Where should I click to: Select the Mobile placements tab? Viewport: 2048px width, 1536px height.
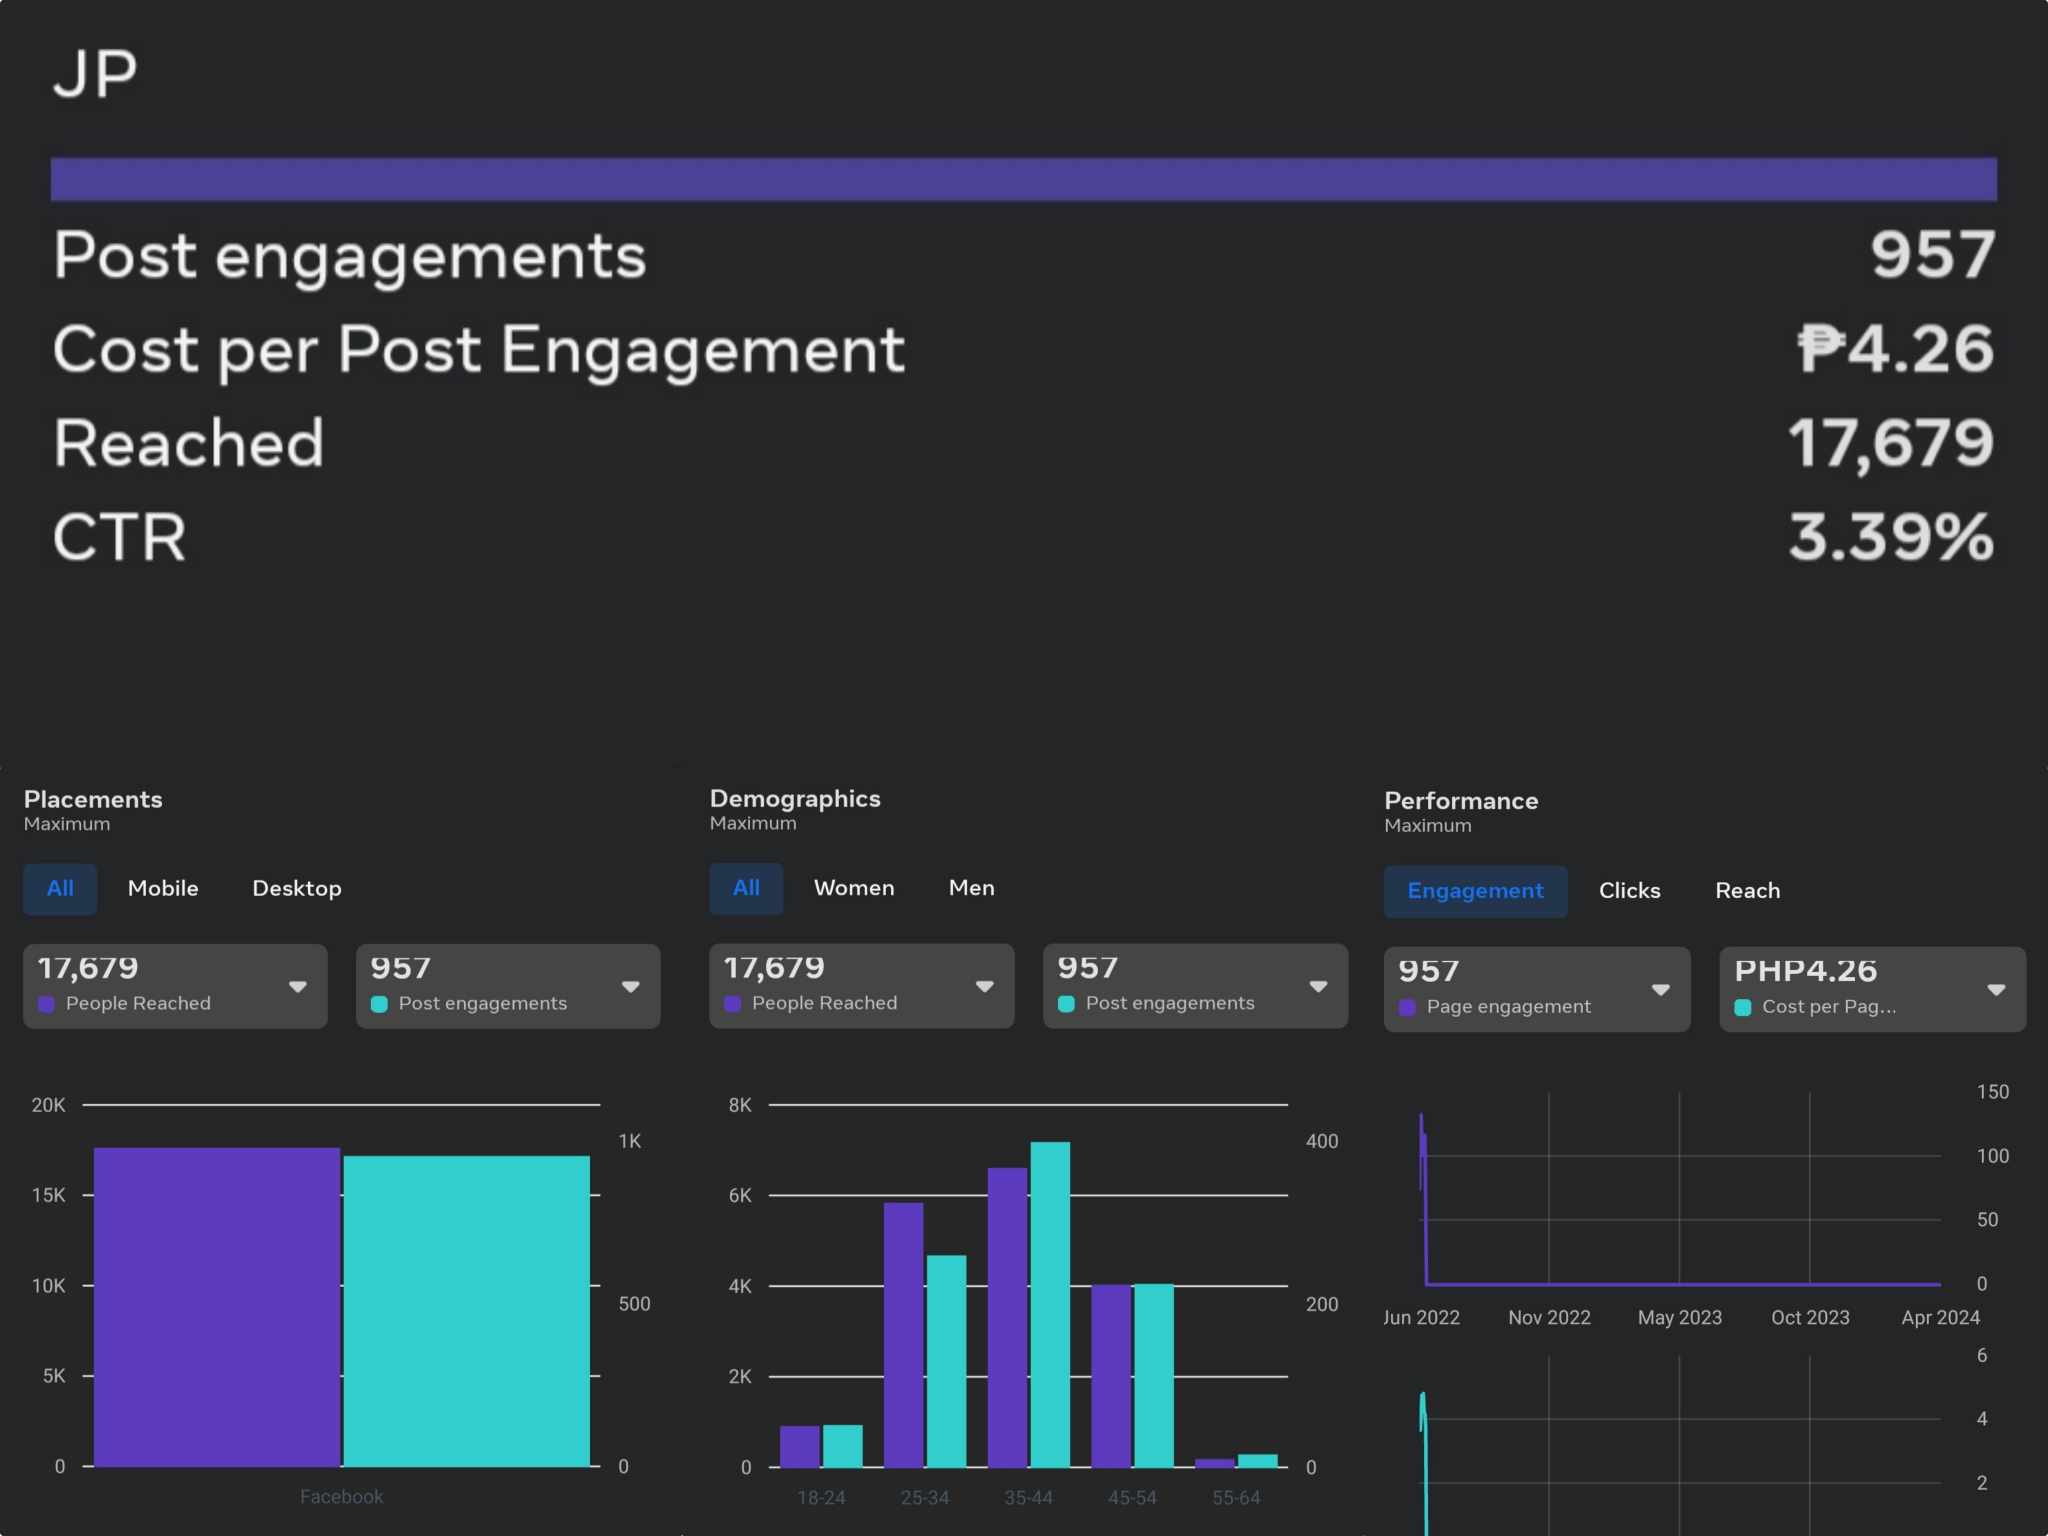163,888
